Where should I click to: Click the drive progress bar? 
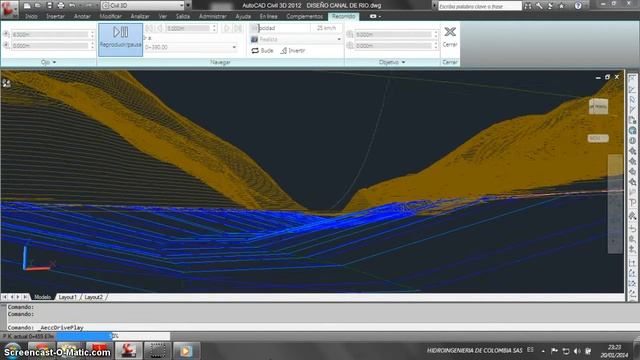pyautogui.click(x=113, y=336)
